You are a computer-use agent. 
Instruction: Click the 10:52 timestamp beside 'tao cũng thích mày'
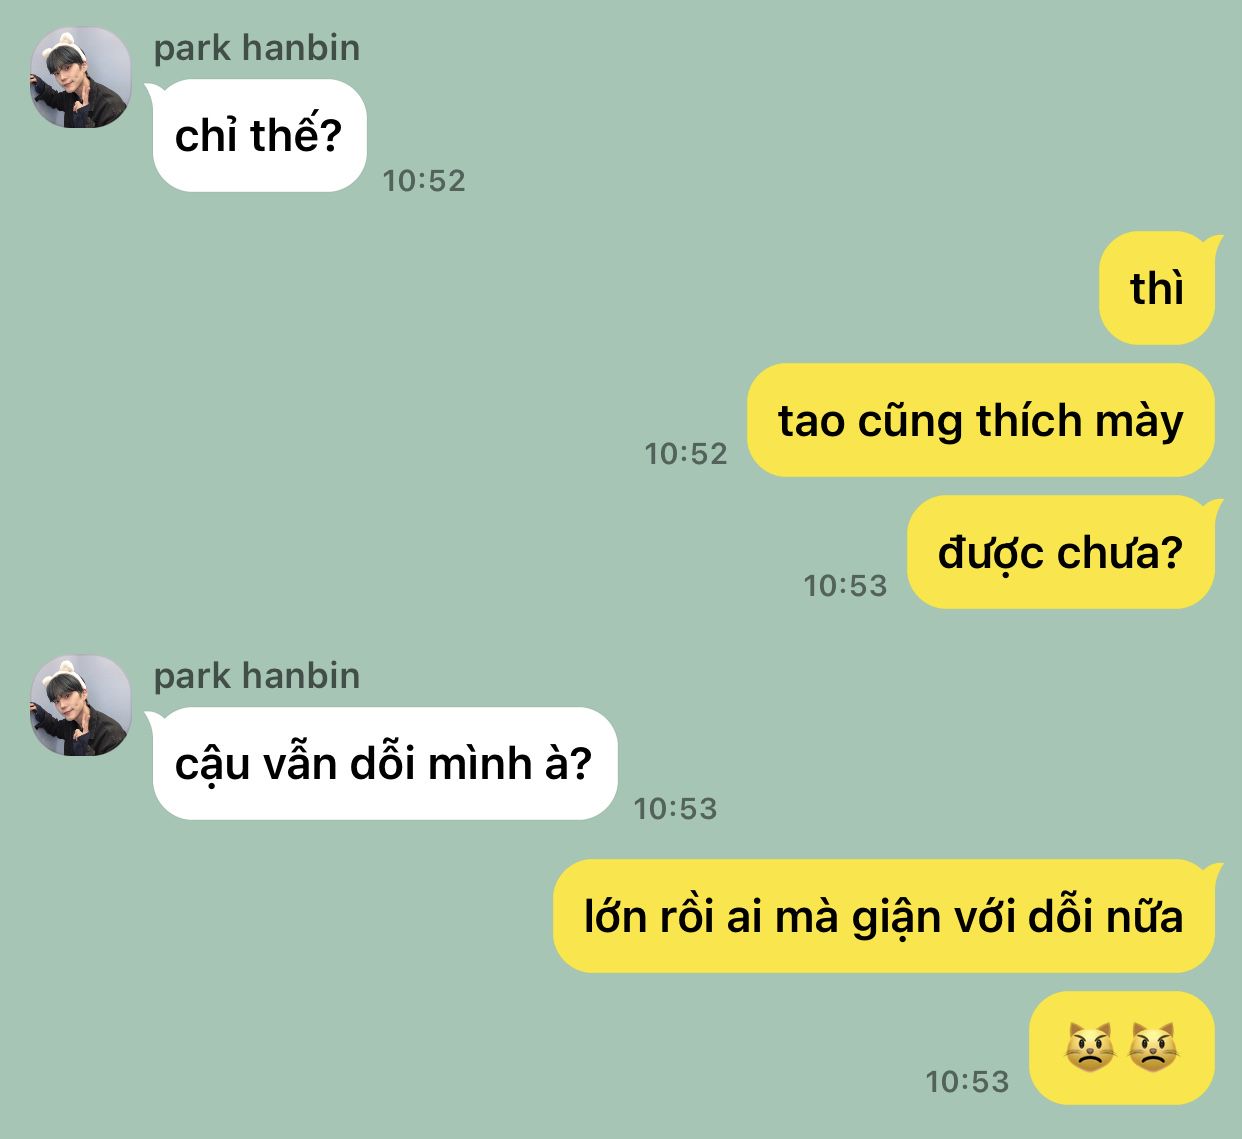click(686, 454)
